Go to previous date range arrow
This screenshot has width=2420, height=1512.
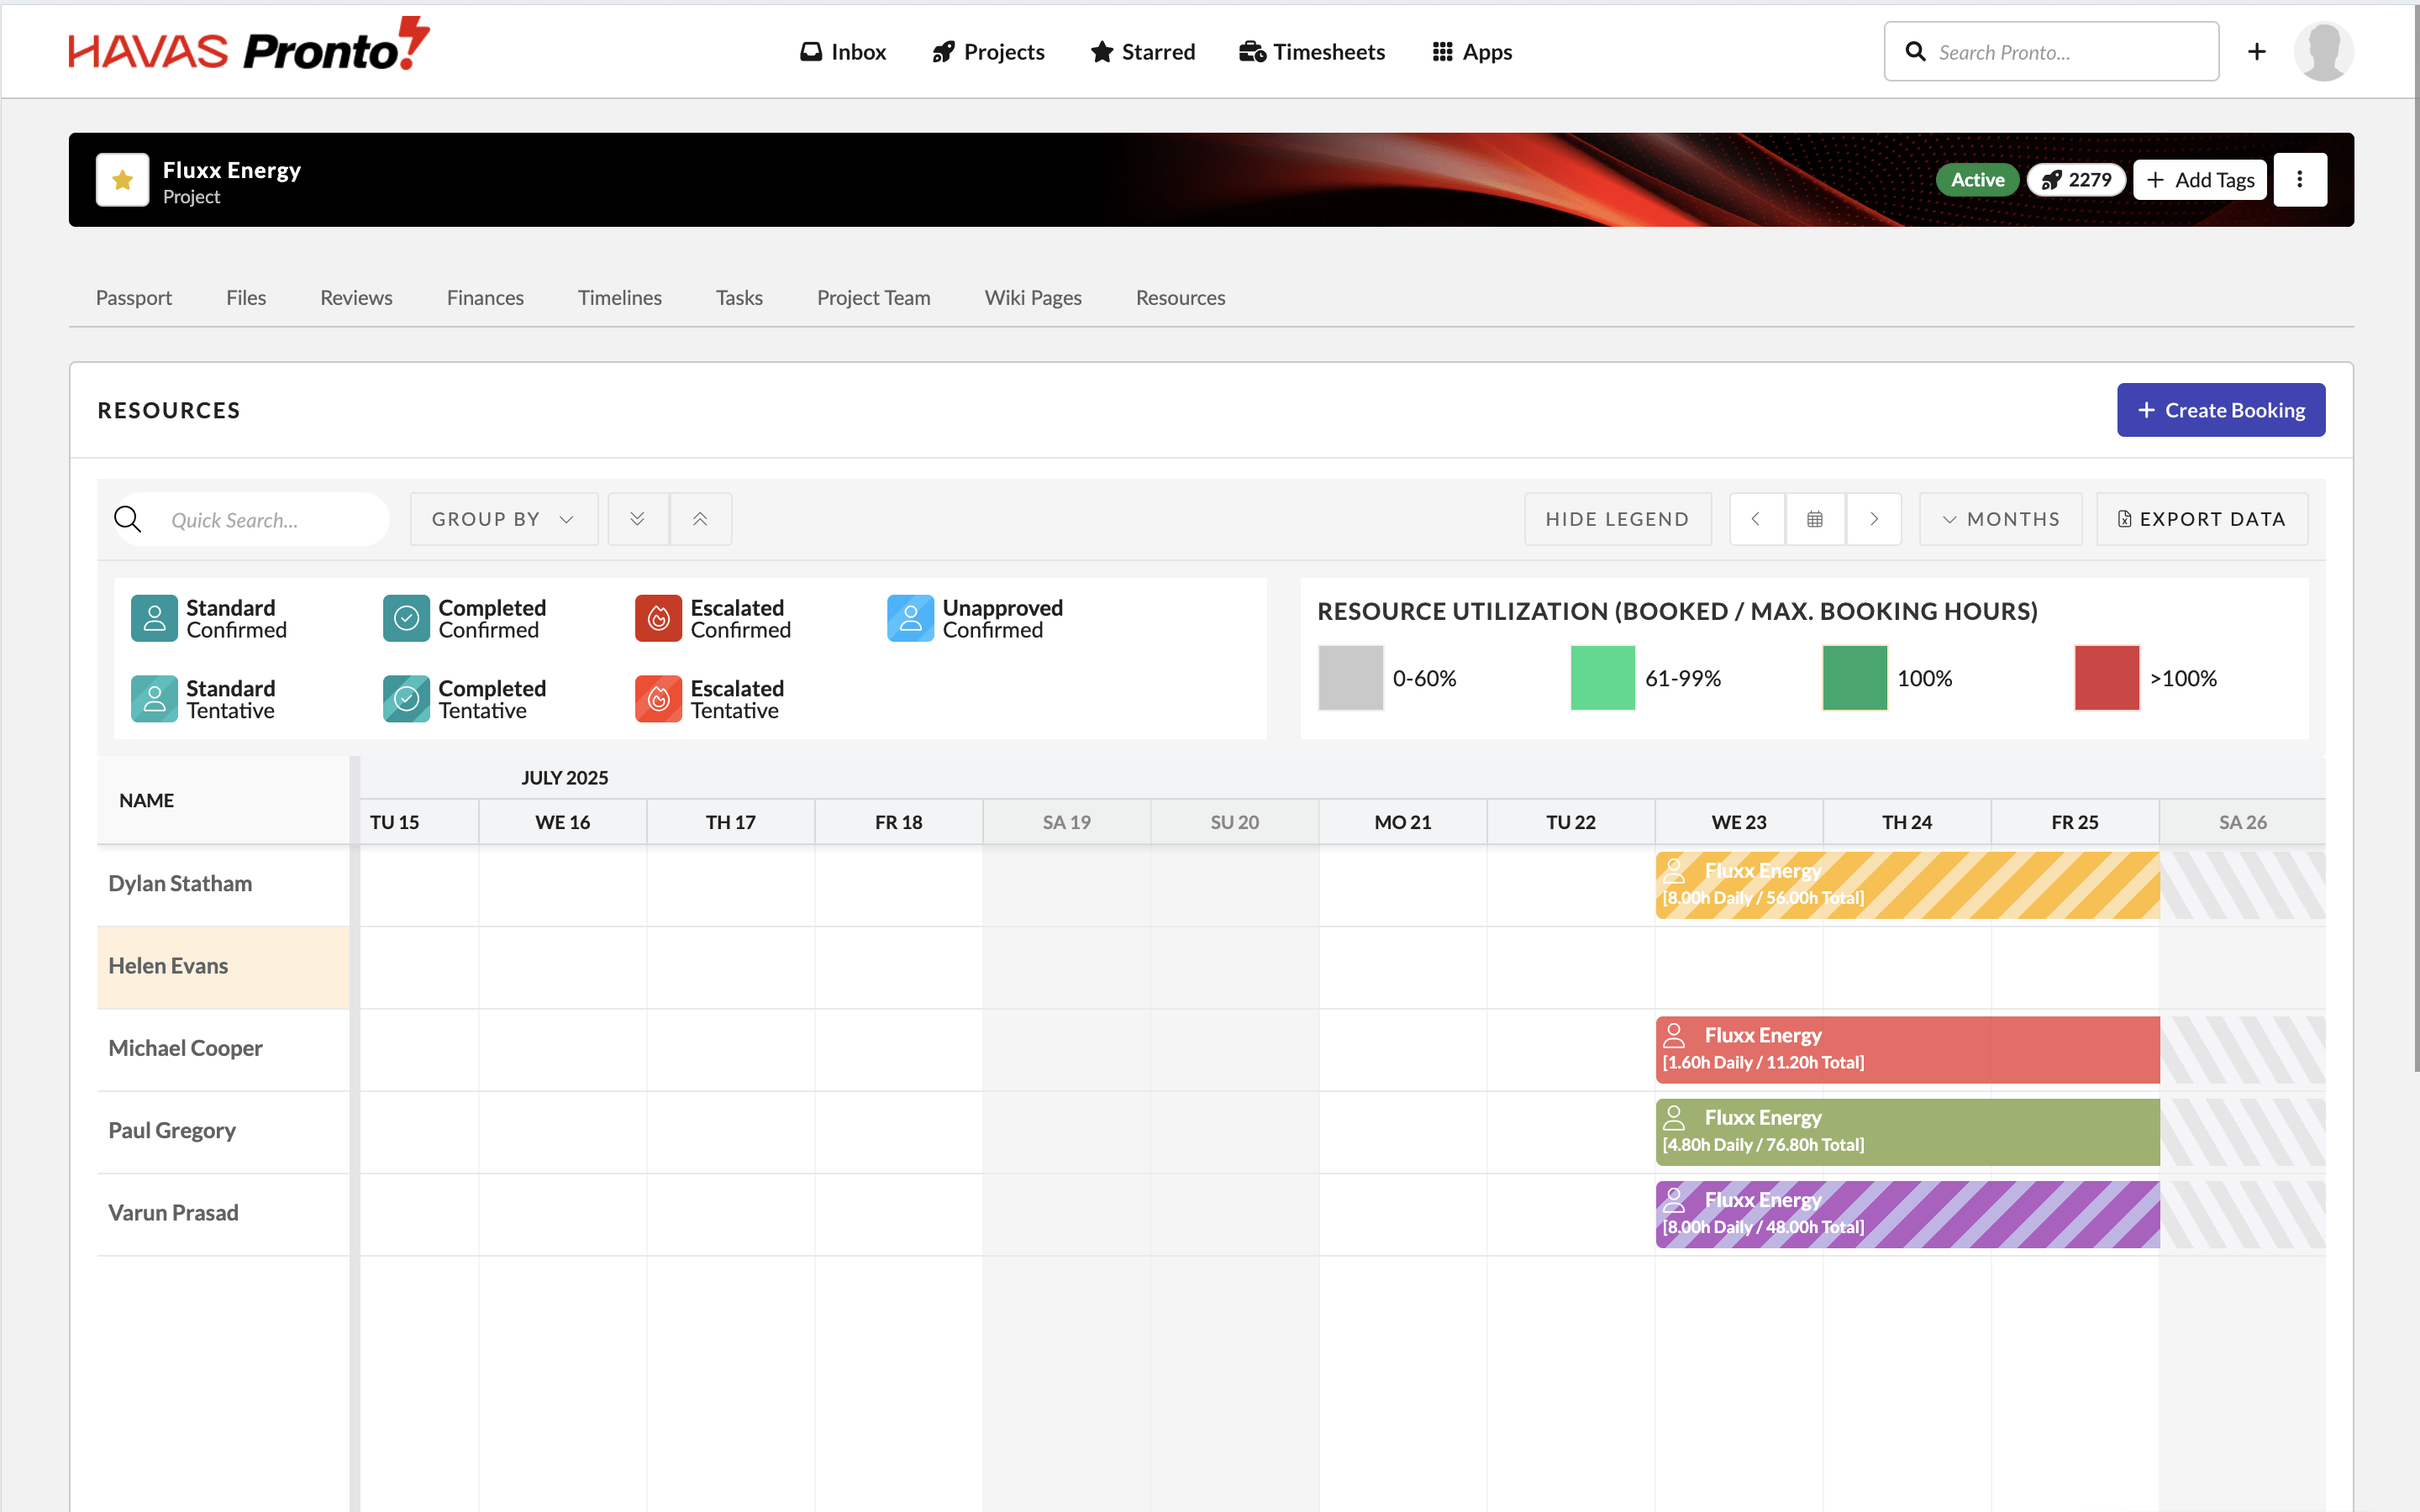(x=1756, y=519)
